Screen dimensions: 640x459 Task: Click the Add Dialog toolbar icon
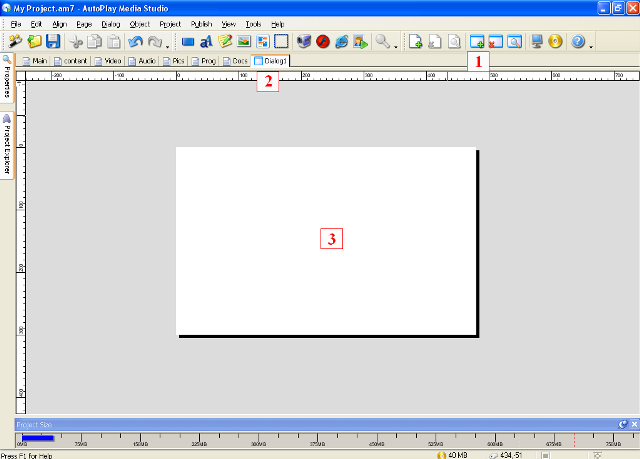click(x=477, y=42)
